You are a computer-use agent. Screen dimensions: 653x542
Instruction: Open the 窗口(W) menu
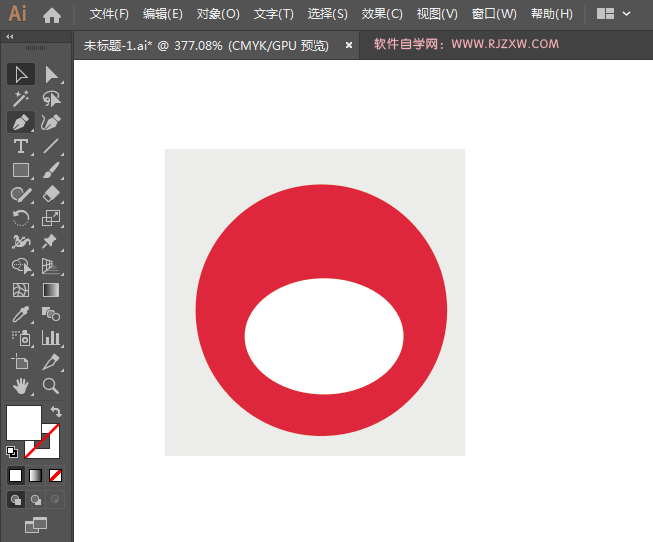[494, 14]
